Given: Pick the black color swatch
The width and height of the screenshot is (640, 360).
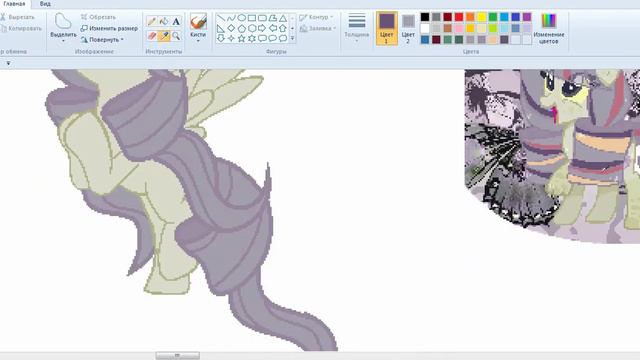Looking at the screenshot, I should [x=425, y=17].
